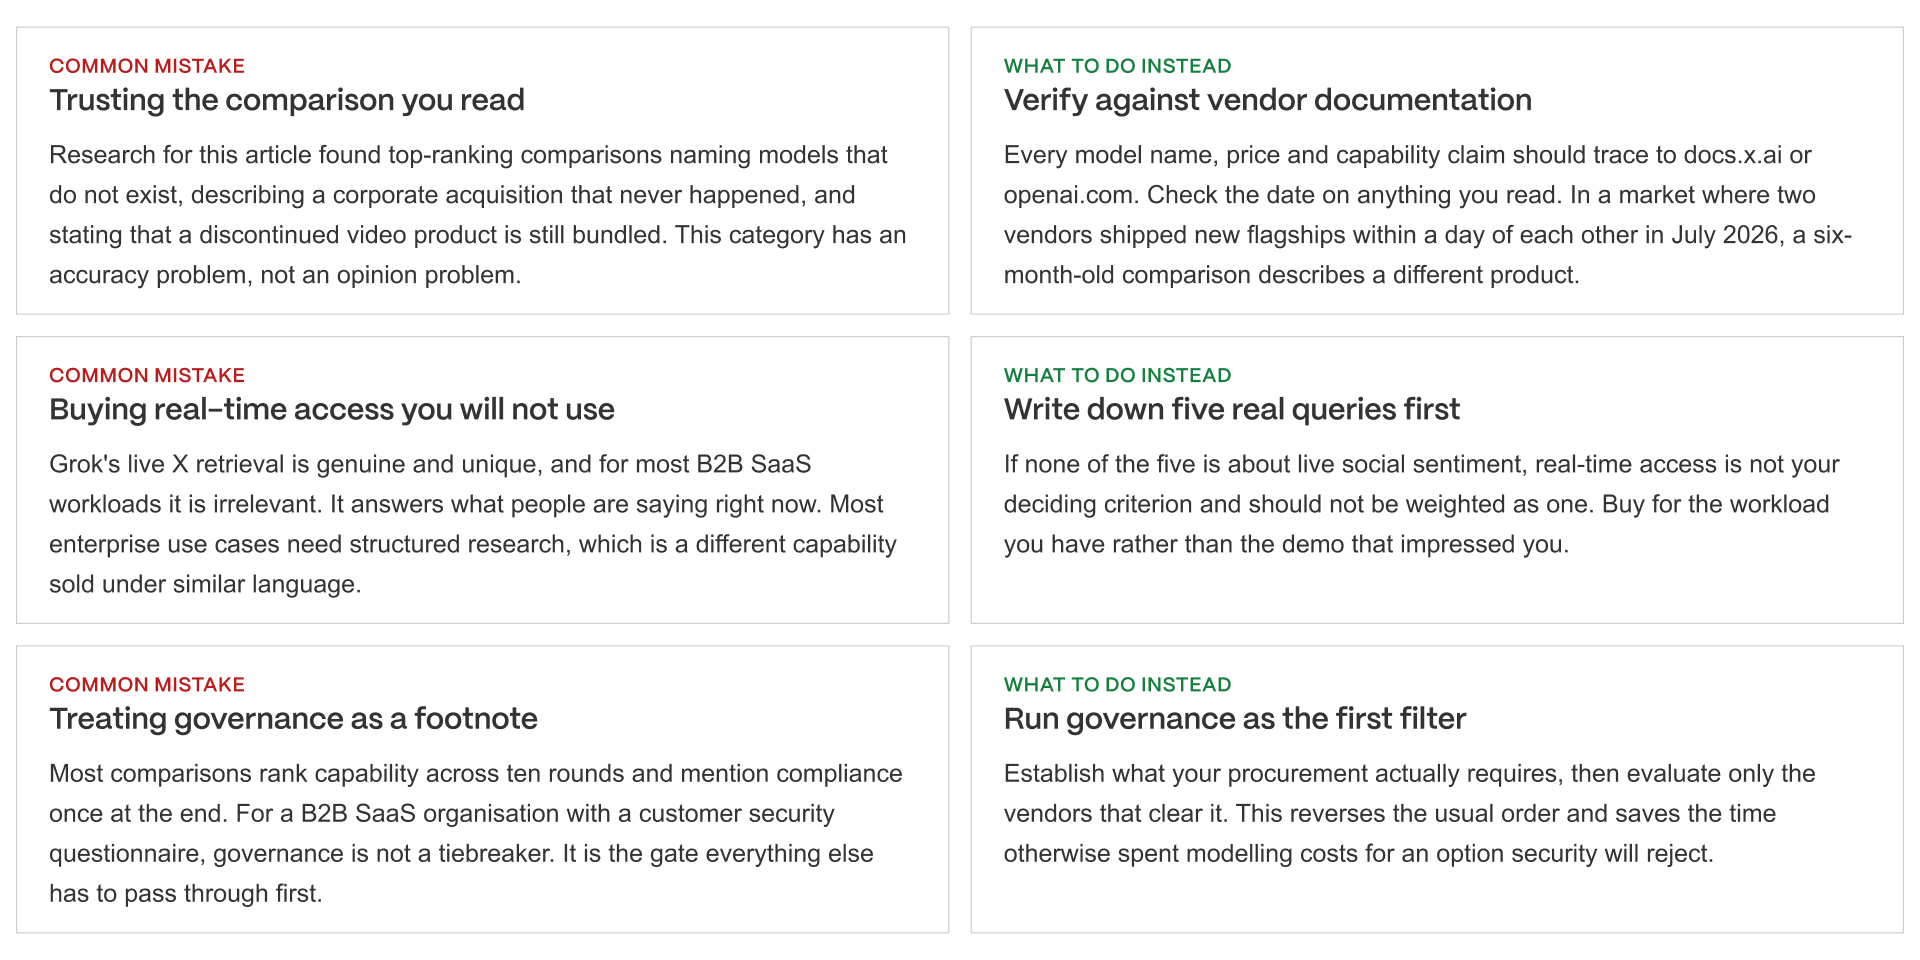Click the paragraph starting 'Research for this article'

pos(478,215)
